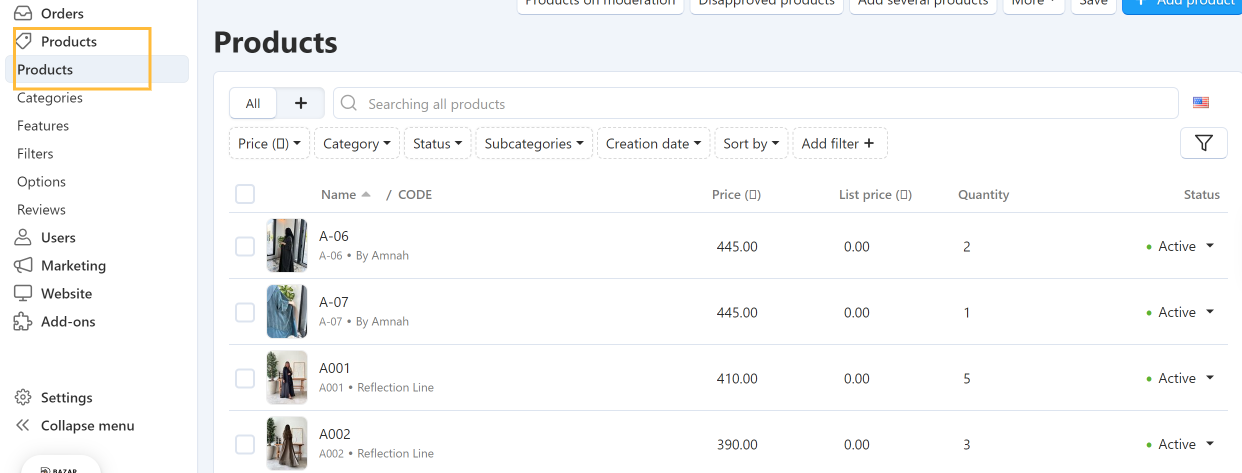Open the Status filter dropdown
The width and height of the screenshot is (1242, 473).
437,143
